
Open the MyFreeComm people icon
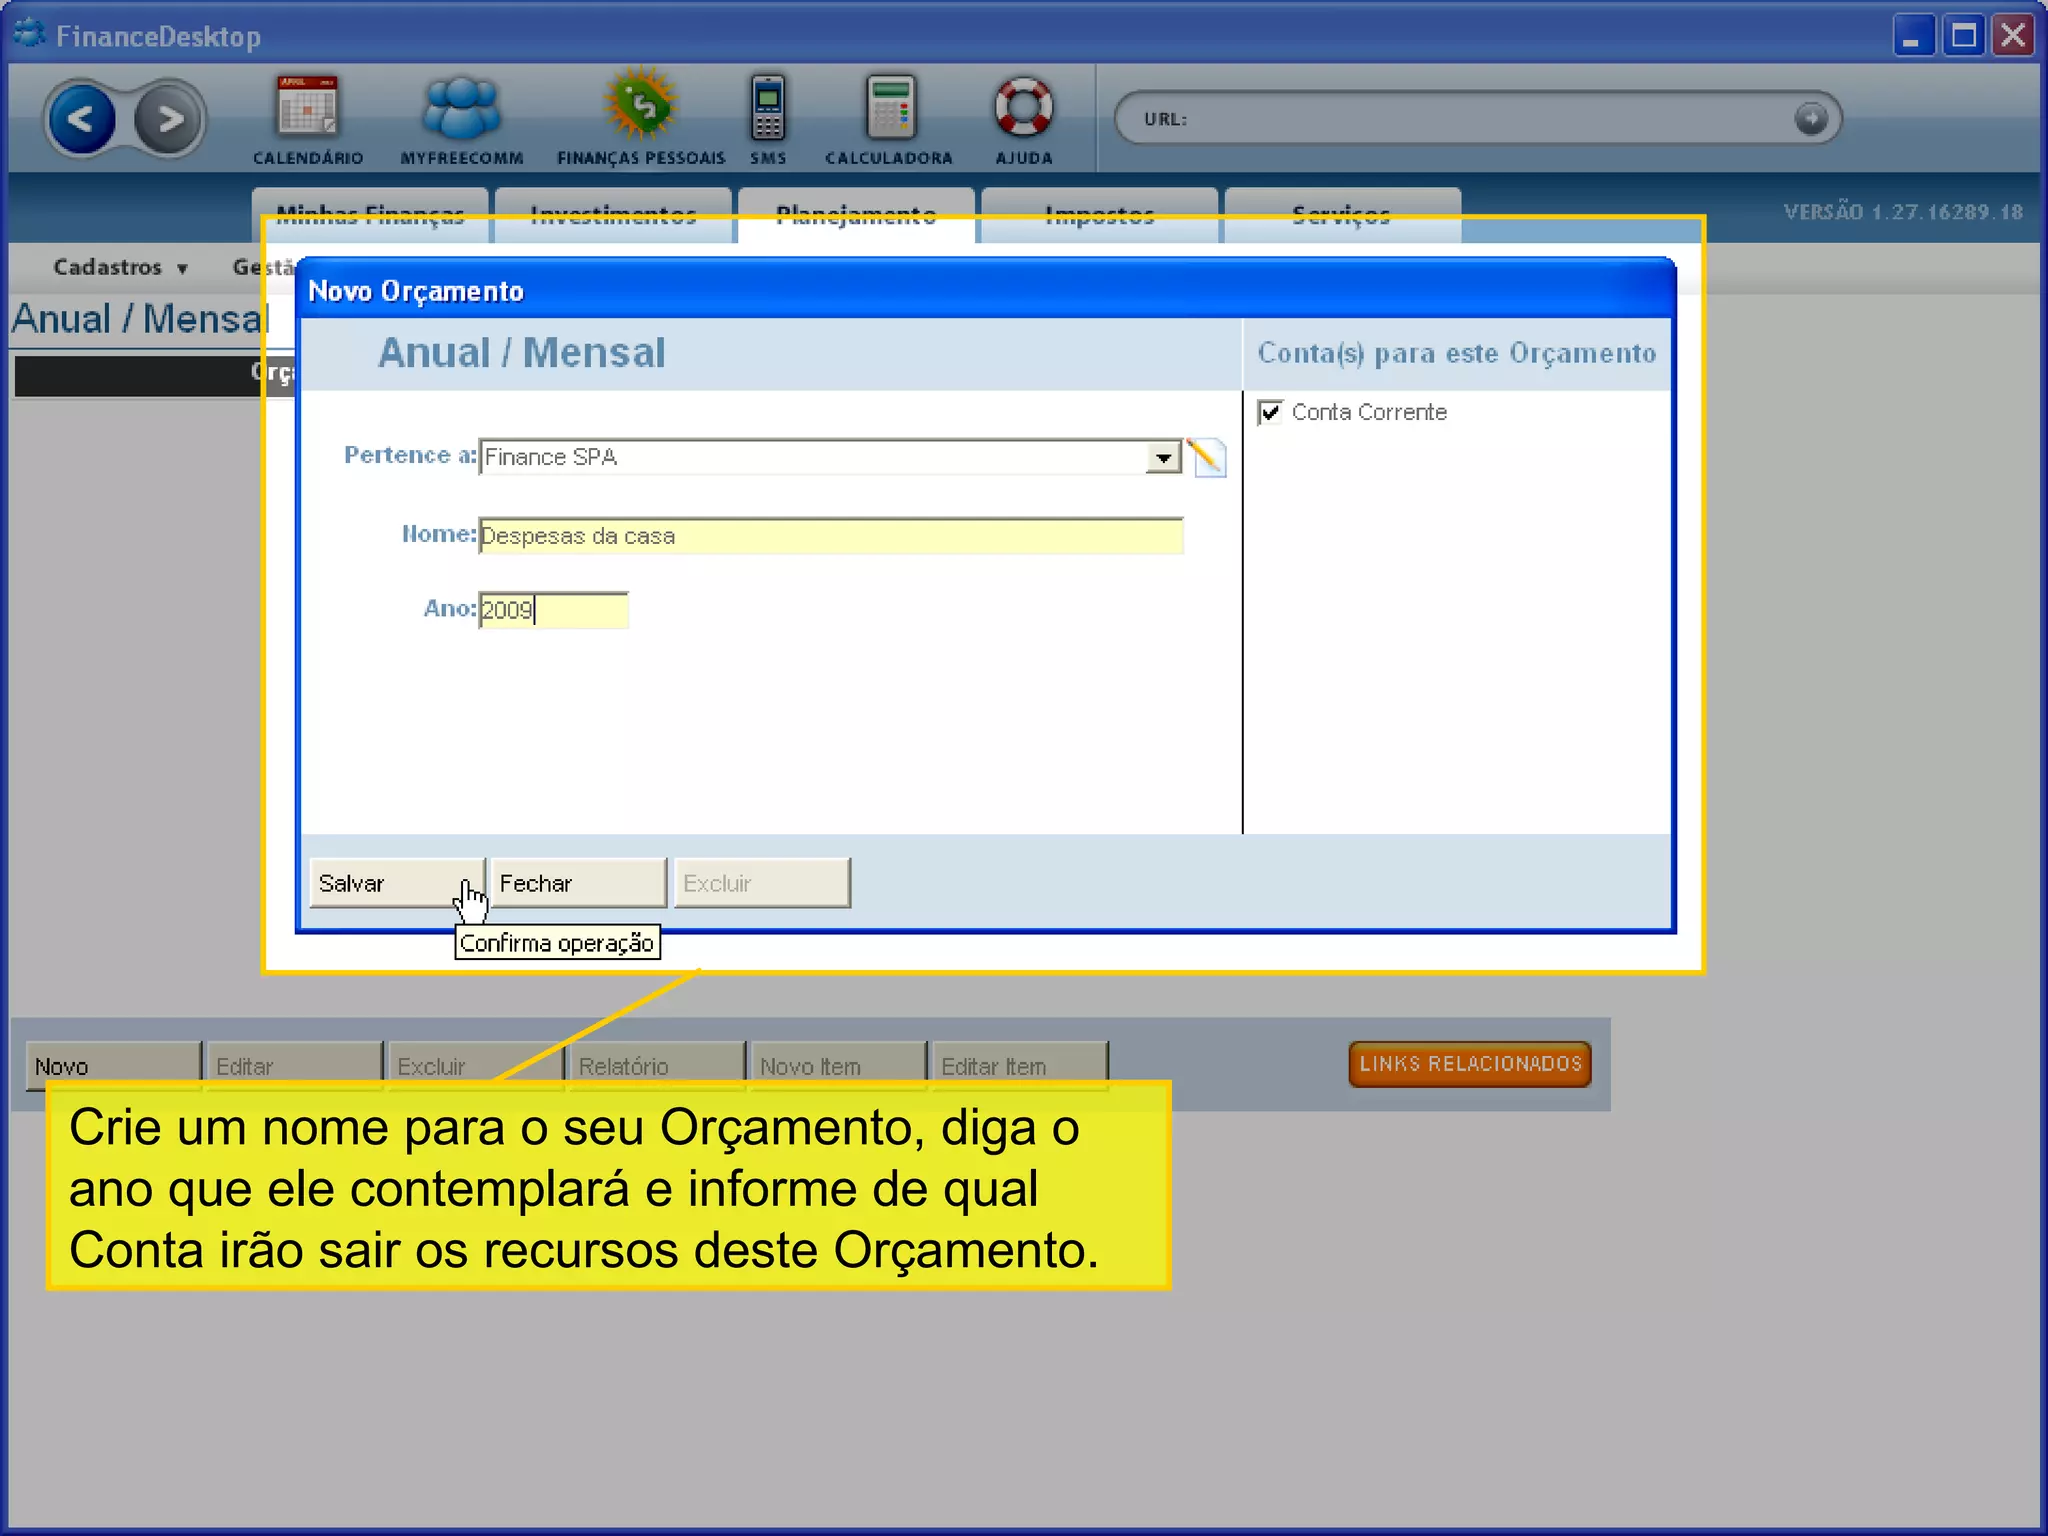coord(461,108)
